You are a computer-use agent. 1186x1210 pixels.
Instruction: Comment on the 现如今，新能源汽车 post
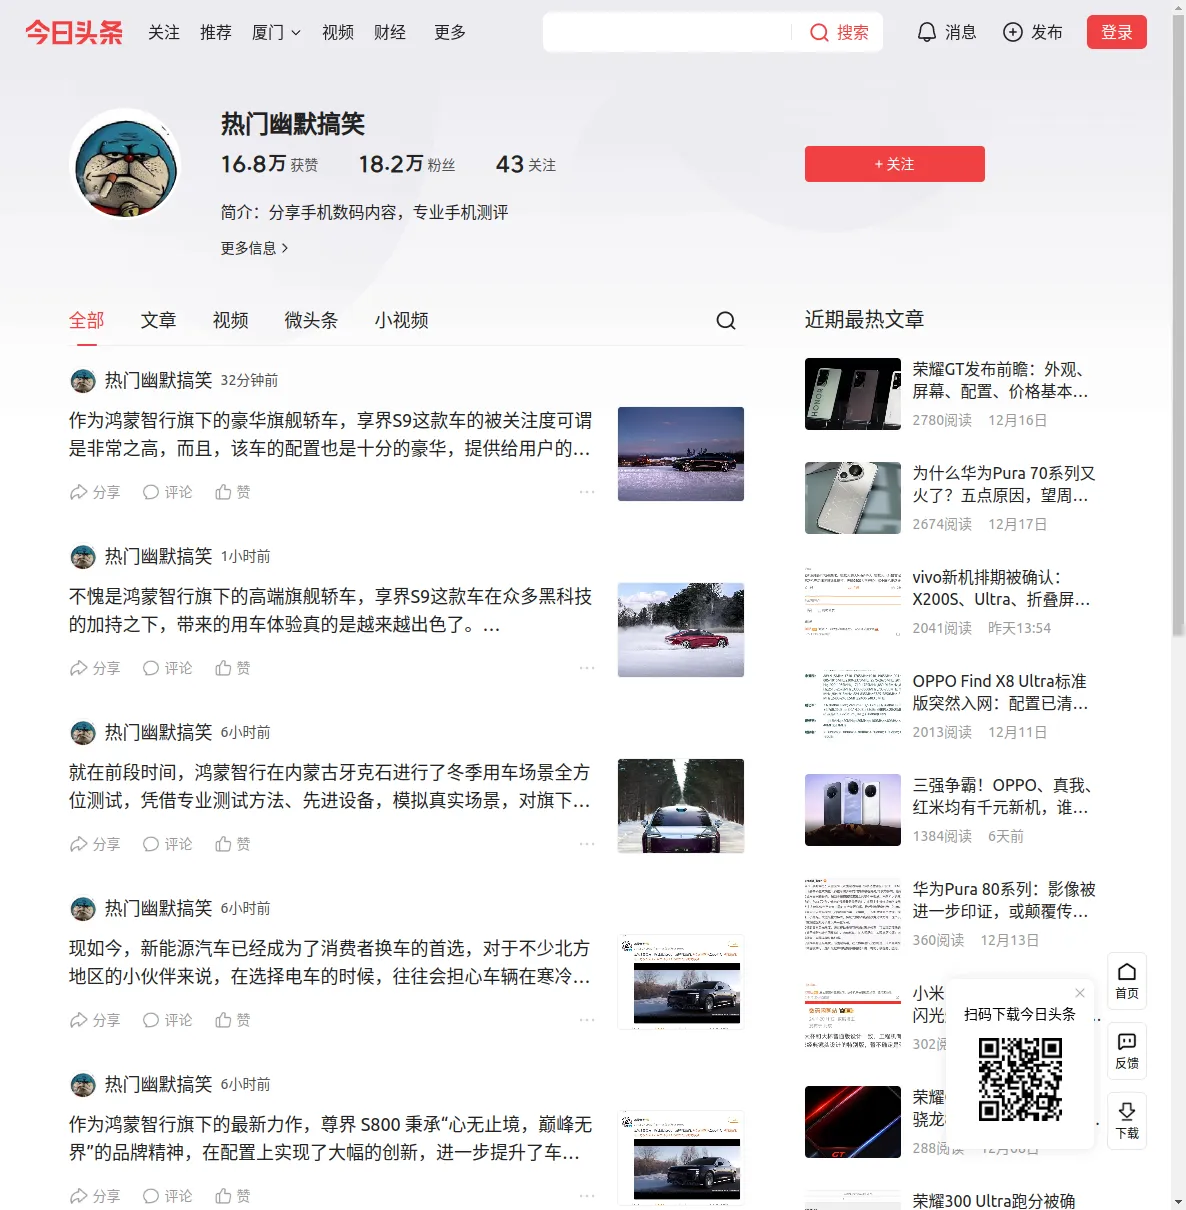pos(168,1020)
